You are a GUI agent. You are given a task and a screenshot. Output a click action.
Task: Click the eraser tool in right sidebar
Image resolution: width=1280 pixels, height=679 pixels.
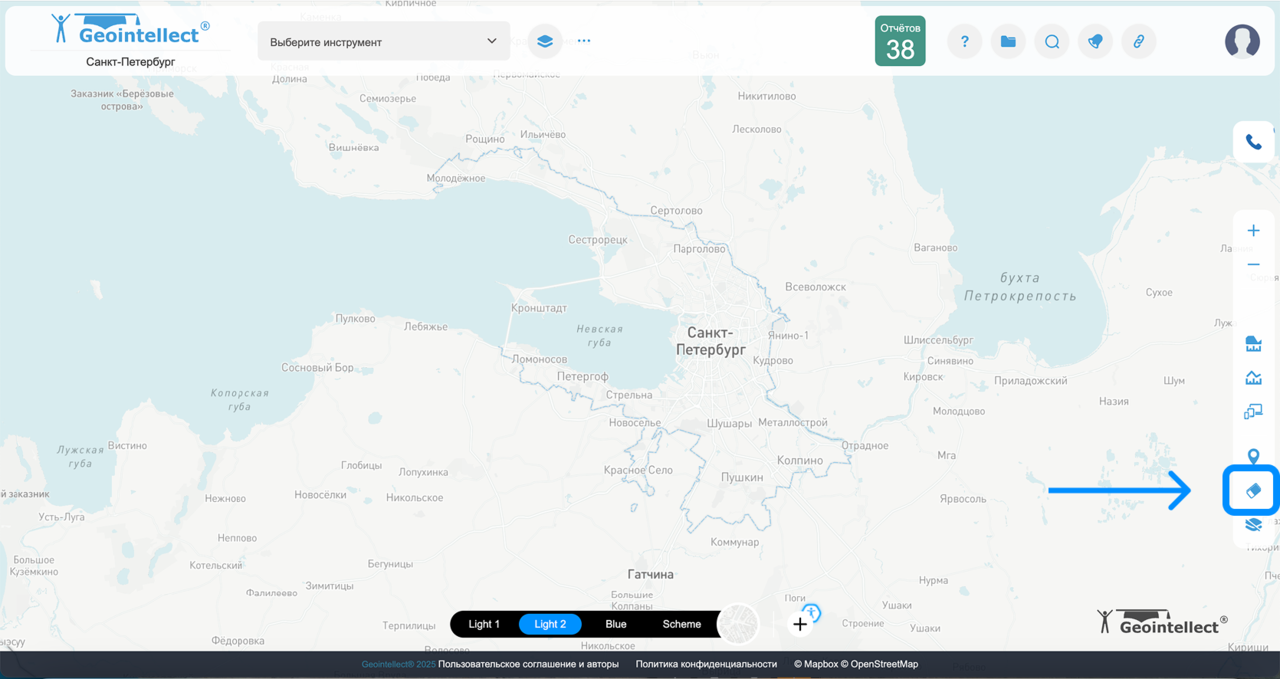[x=1253, y=491]
